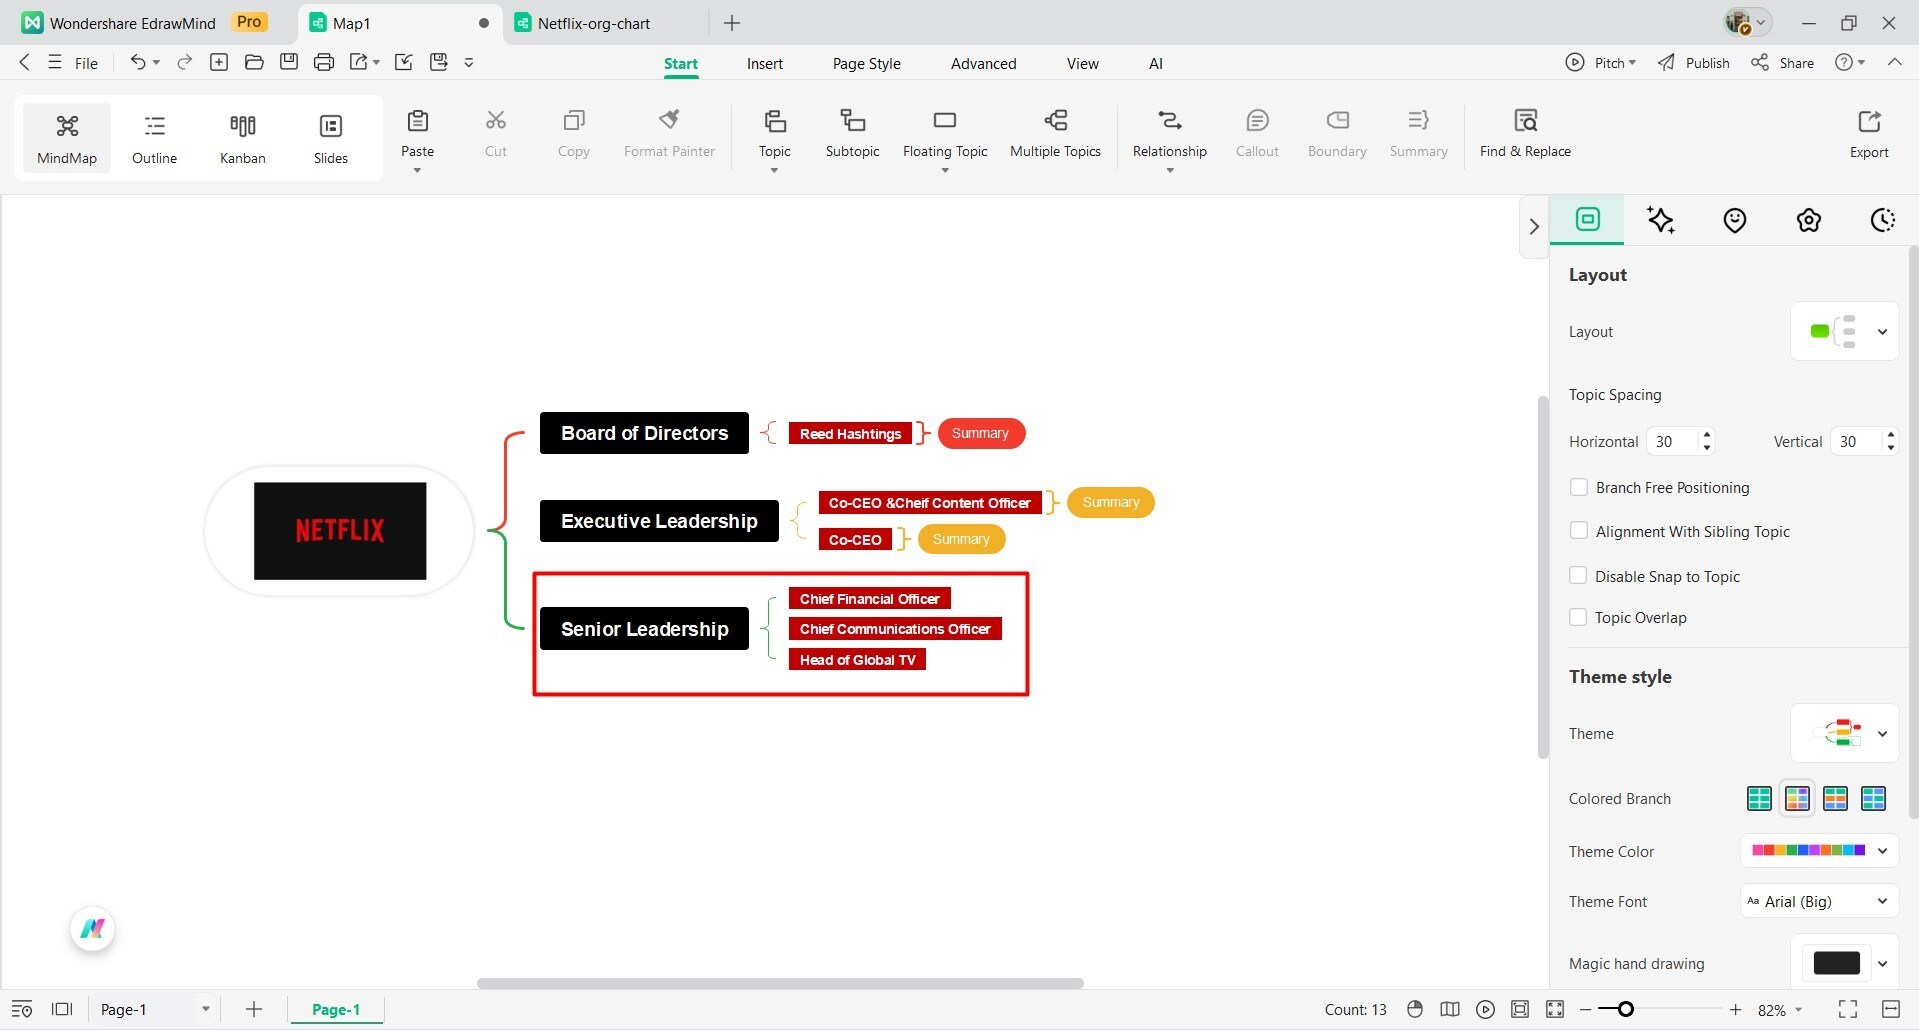Check Disable Snap to Topic
Screen dimensions: 1919x1030
point(1578,575)
